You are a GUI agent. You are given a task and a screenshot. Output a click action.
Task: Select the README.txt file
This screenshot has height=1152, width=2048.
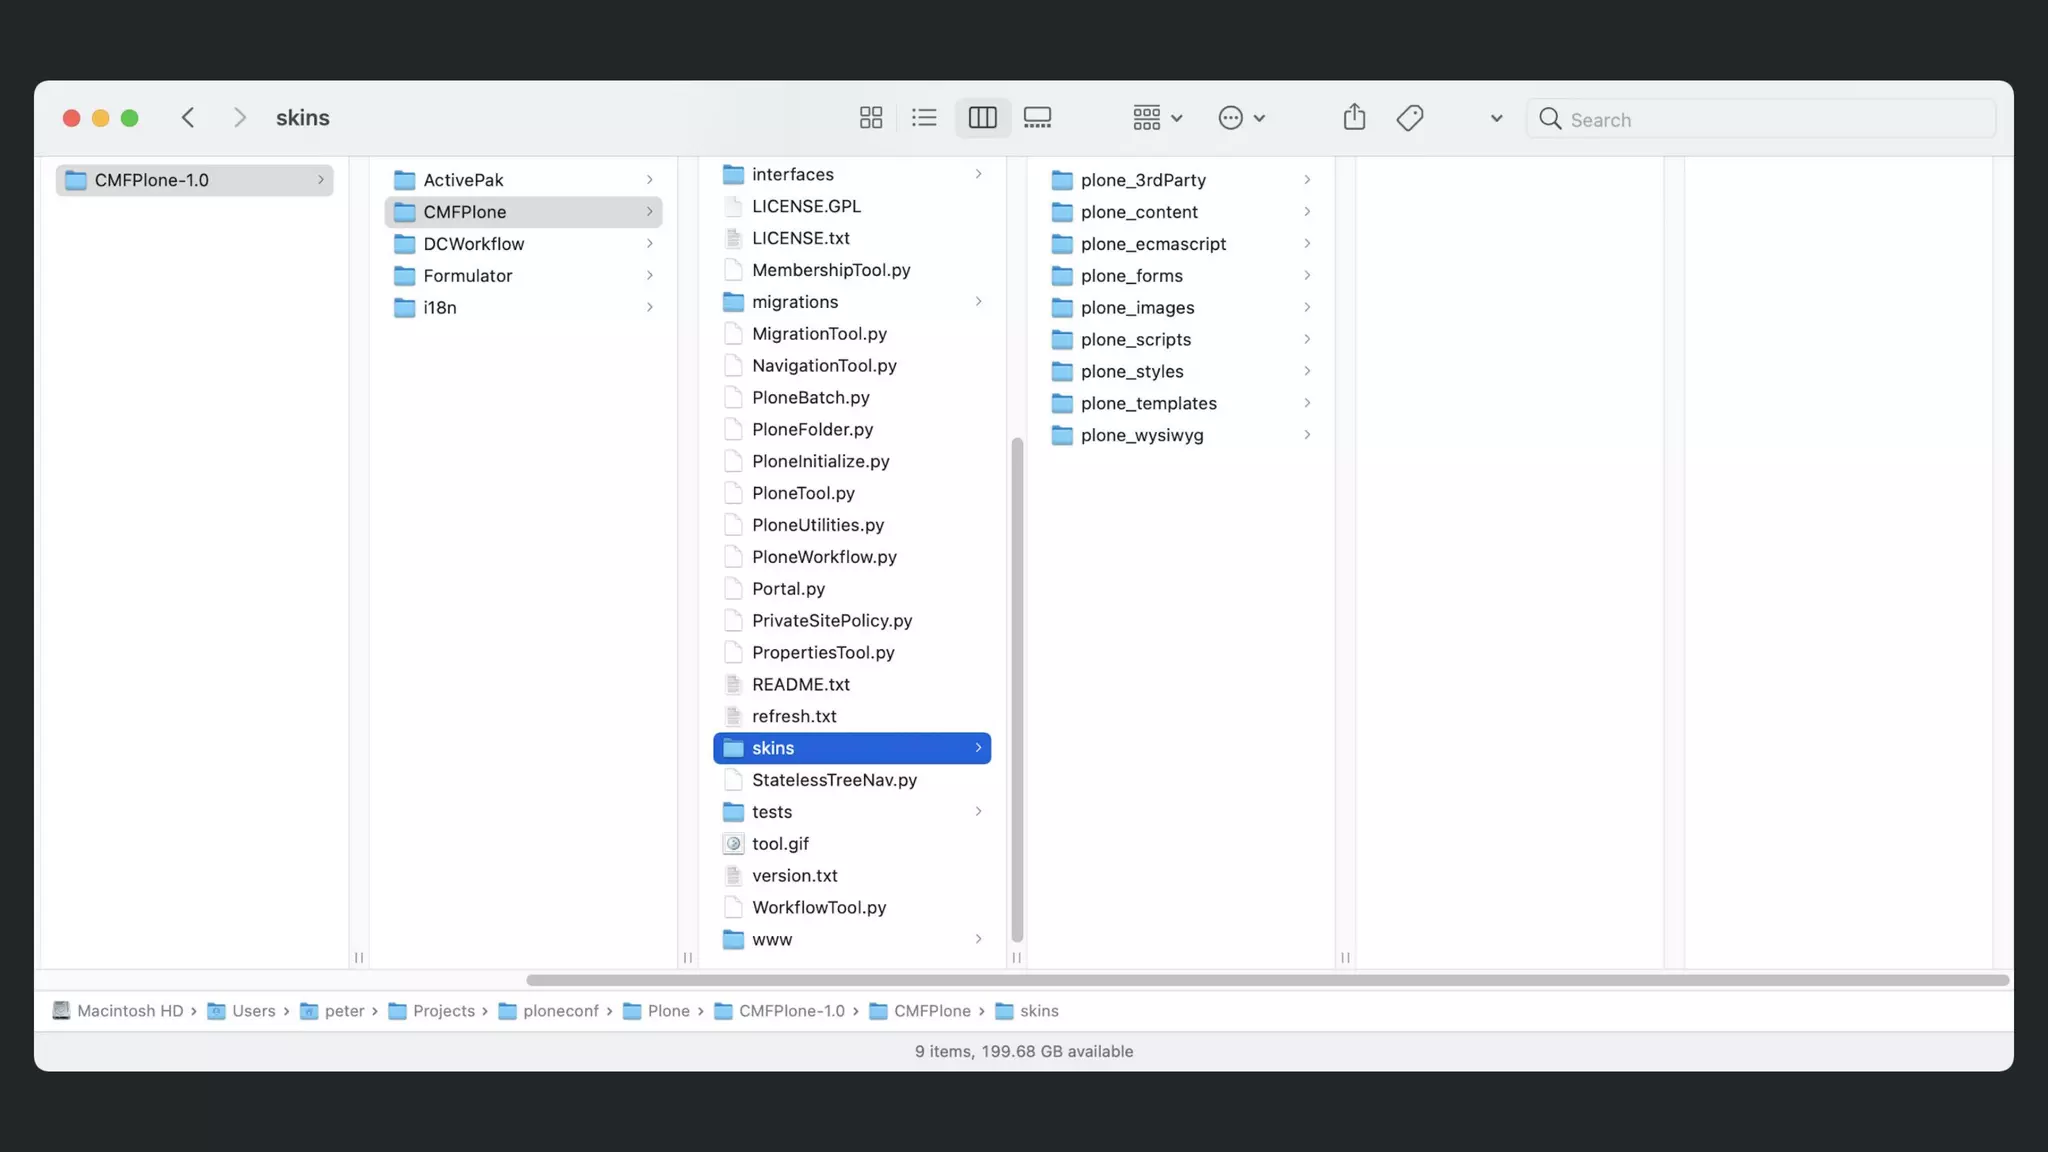coord(800,684)
